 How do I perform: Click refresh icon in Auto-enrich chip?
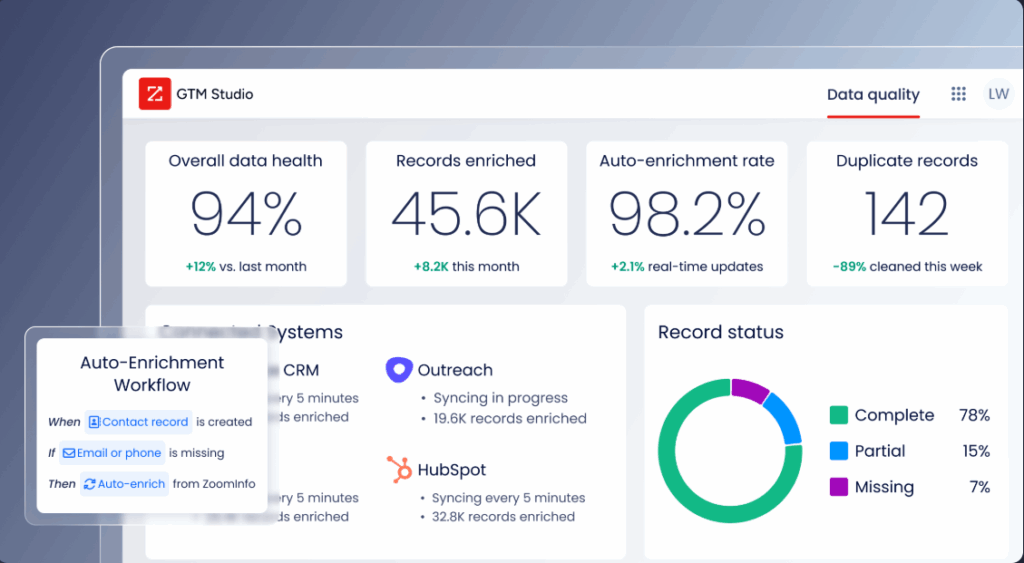[90, 484]
